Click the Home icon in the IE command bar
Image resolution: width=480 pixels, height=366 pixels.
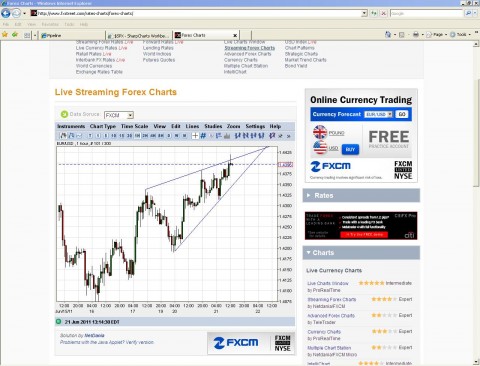388,34
